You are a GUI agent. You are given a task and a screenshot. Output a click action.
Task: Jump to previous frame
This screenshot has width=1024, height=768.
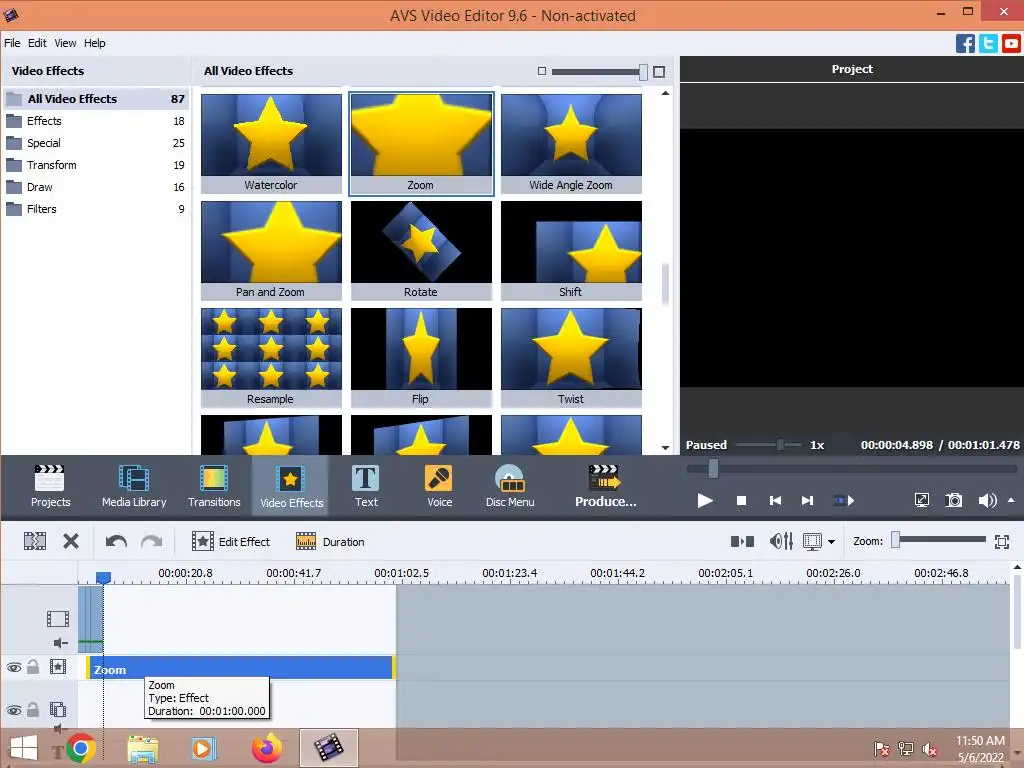point(775,501)
